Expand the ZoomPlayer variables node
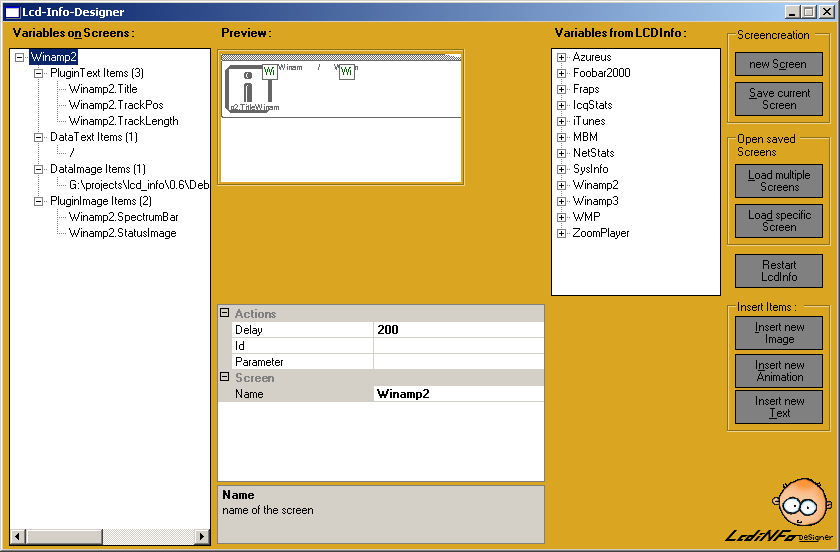 point(561,233)
